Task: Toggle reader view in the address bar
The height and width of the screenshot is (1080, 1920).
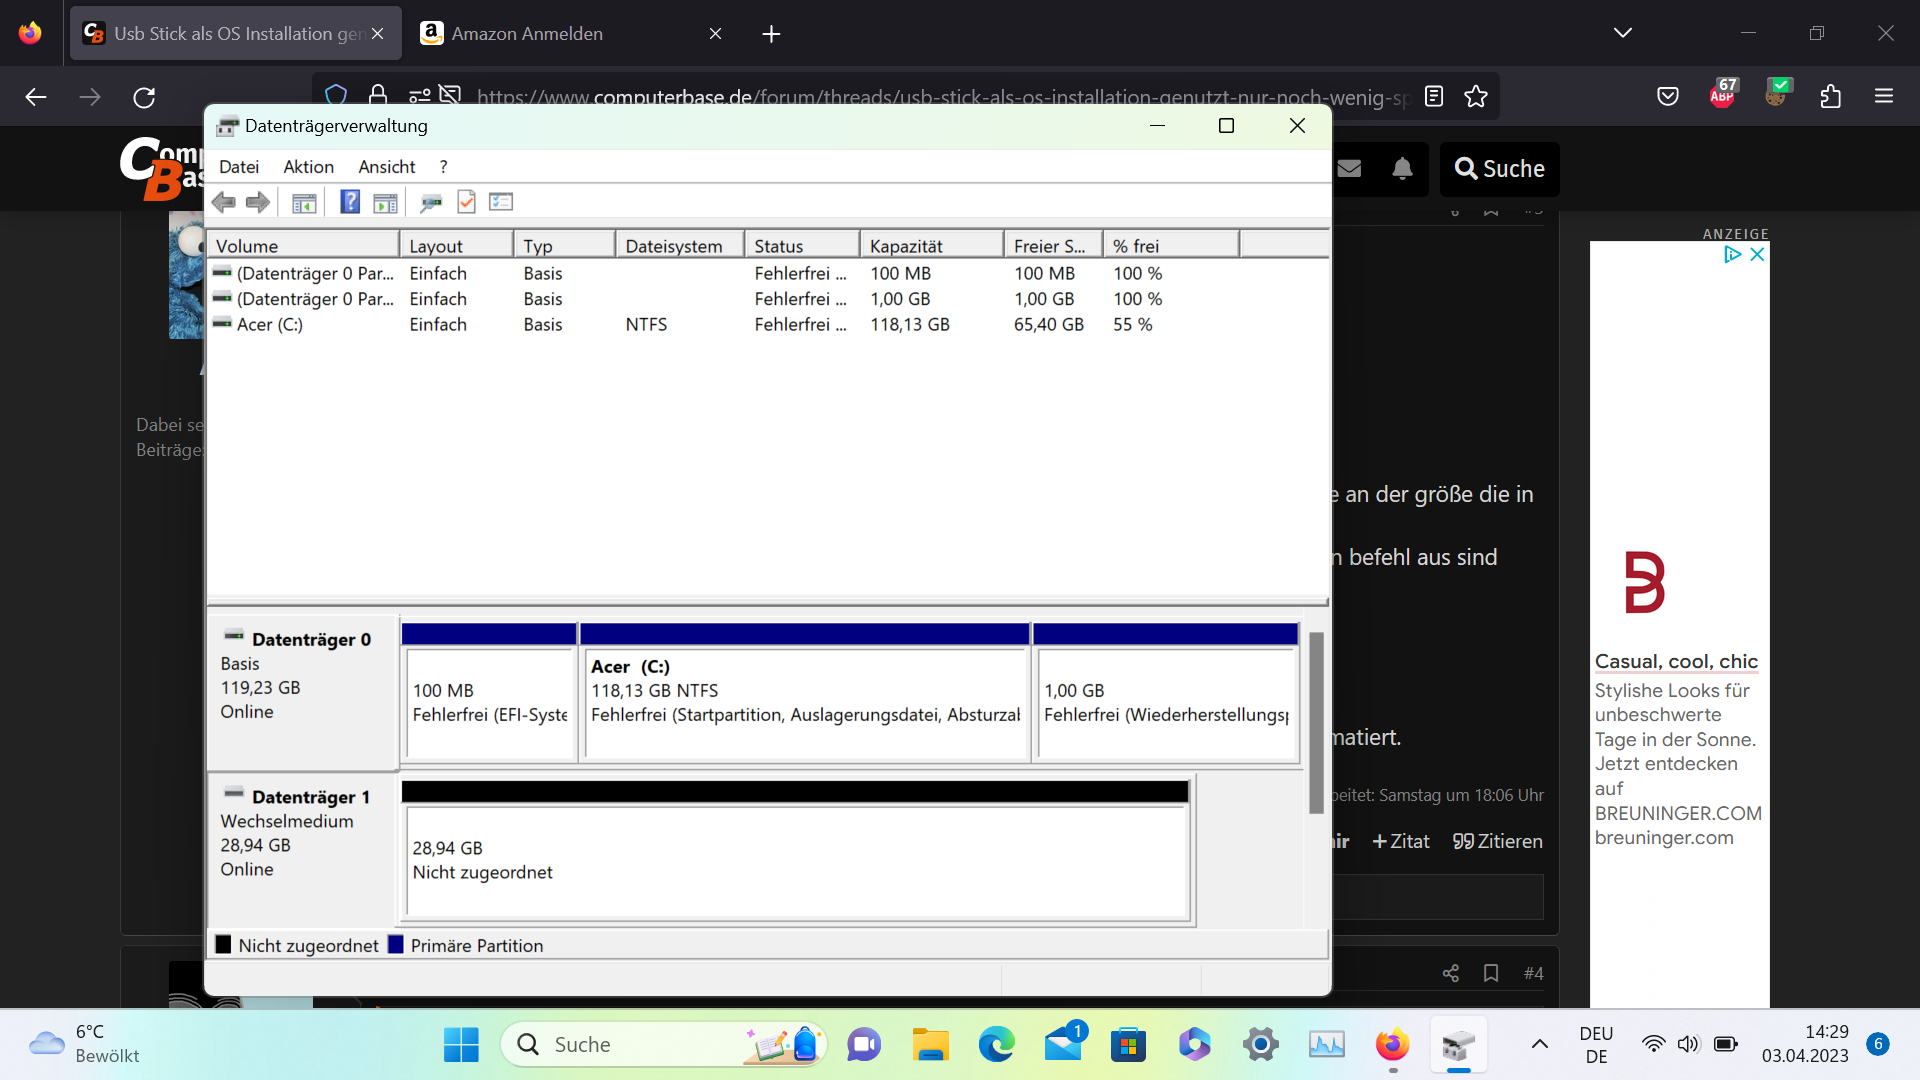Action: coord(1434,96)
